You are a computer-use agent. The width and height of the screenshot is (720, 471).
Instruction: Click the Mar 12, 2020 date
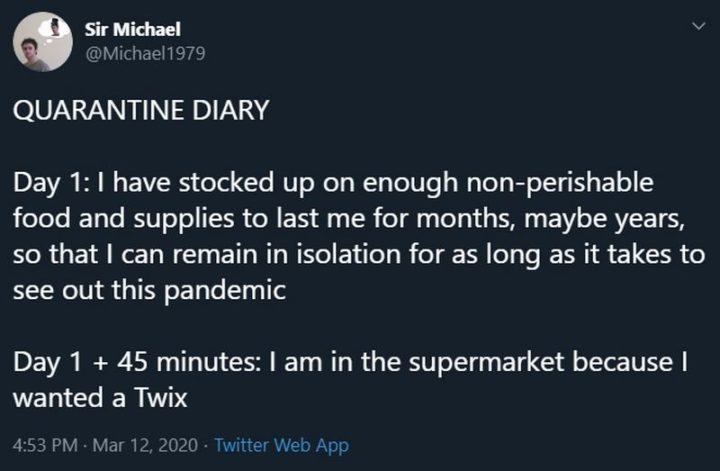point(141,445)
